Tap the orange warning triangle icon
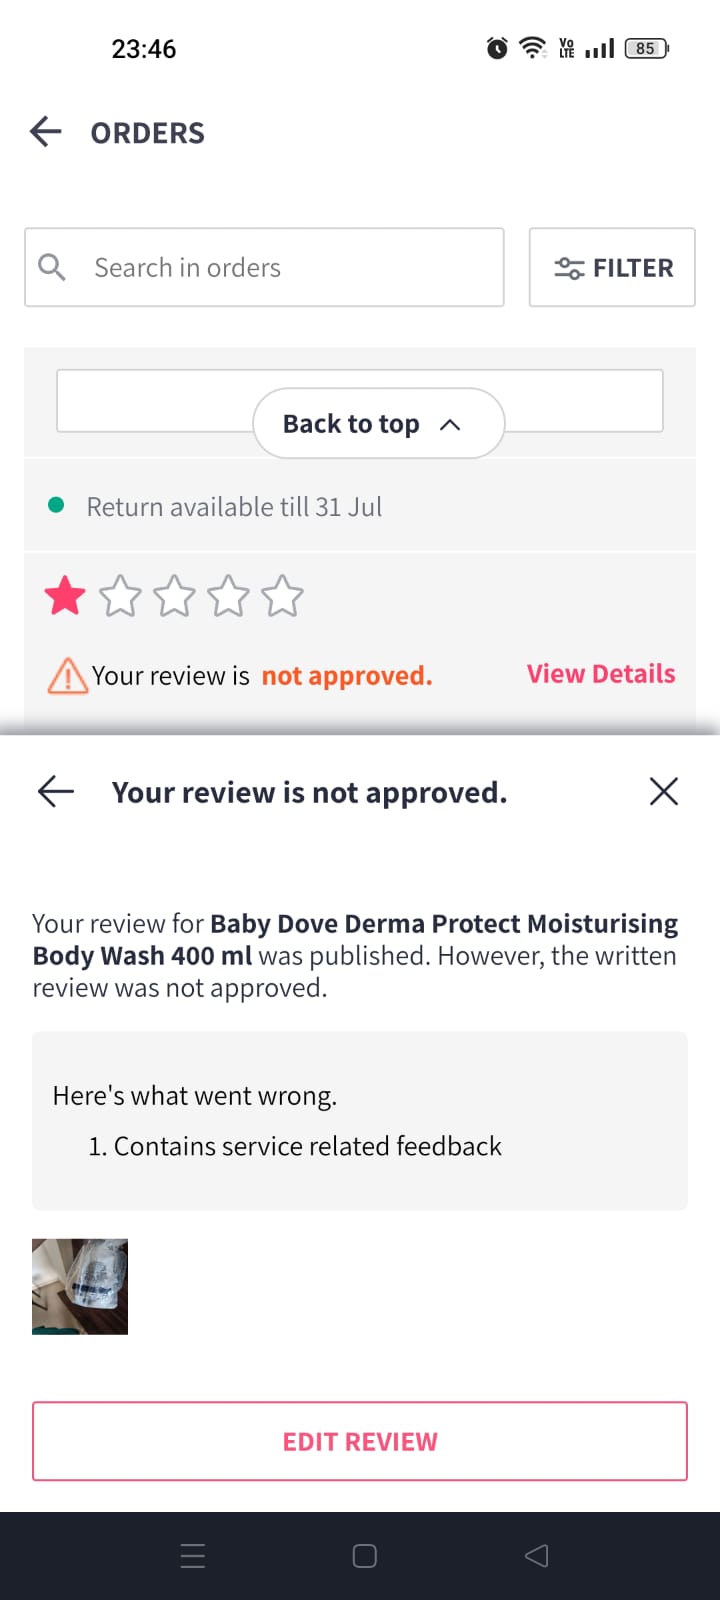The image size is (720, 1600). [67, 676]
